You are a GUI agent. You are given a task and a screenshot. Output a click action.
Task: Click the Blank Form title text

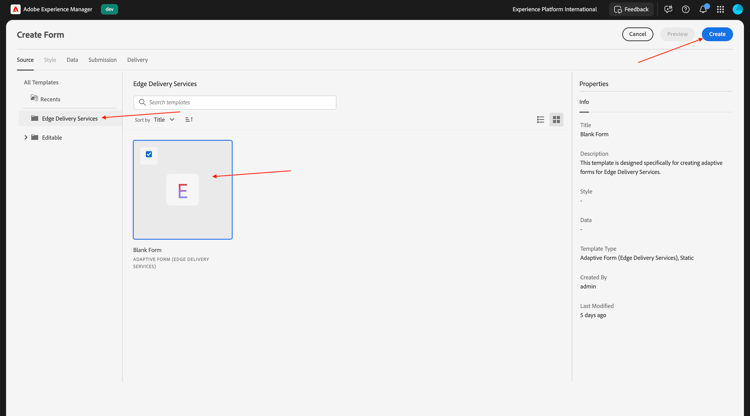147,250
